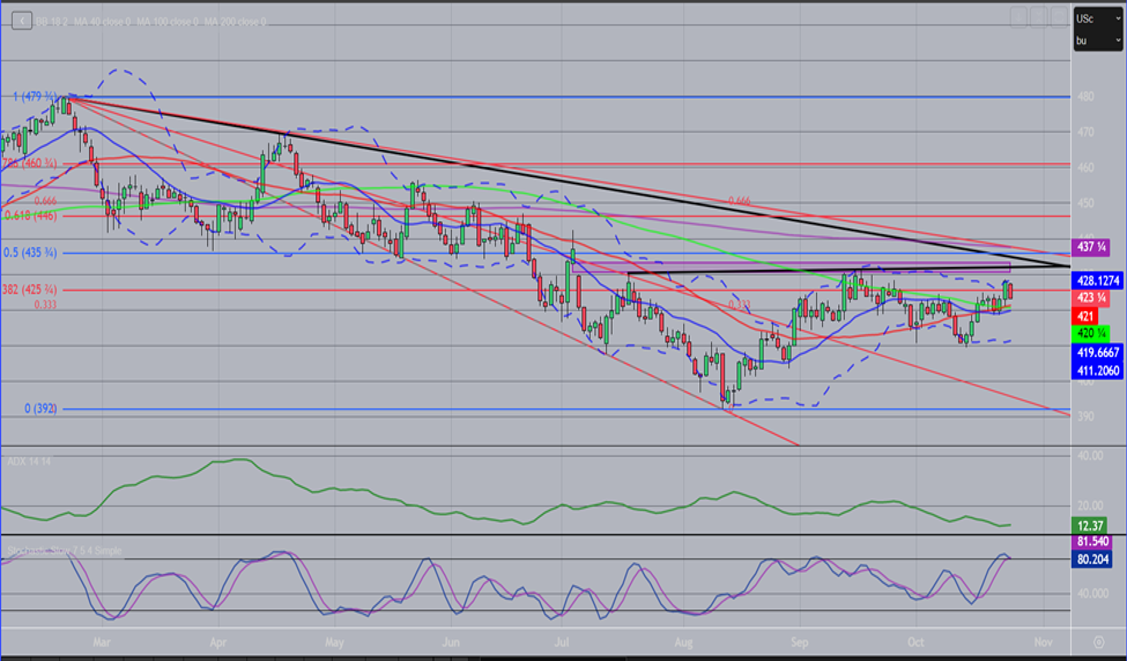Click the purple 81.540 stochastic value label
This screenshot has height=662, width=1128.
(x=1093, y=542)
